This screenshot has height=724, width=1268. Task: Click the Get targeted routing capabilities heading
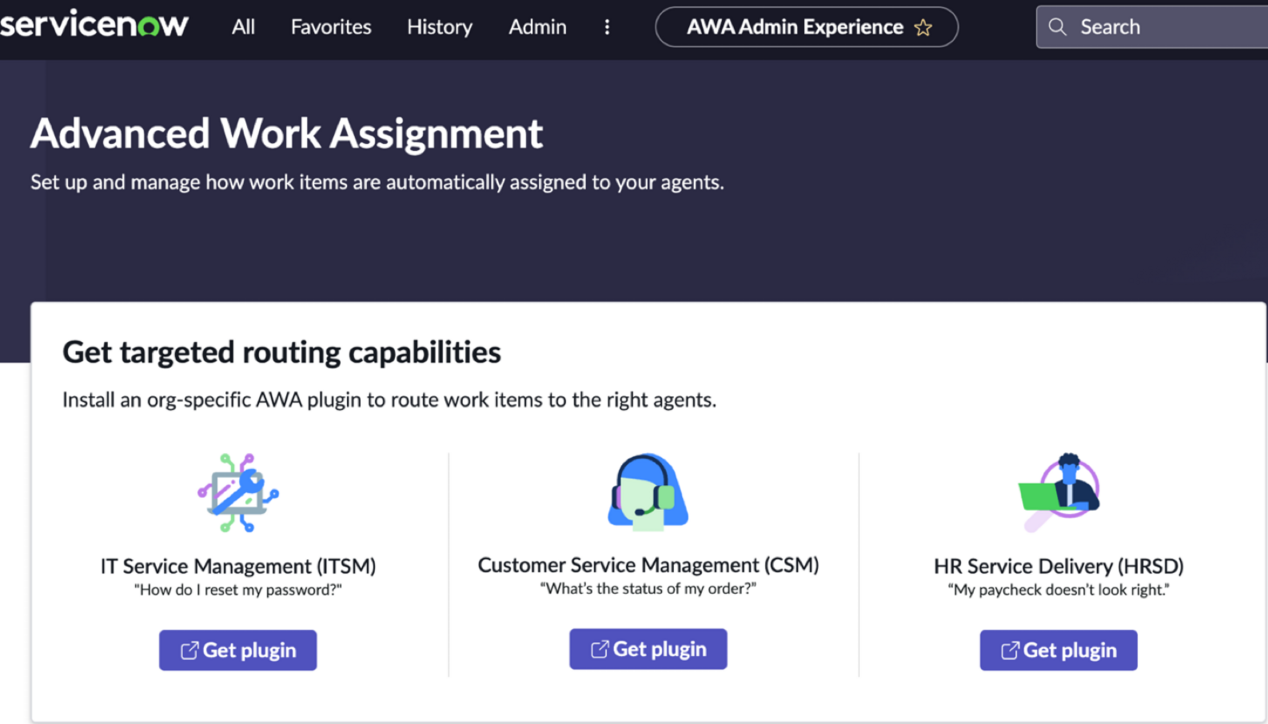pos(282,352)
